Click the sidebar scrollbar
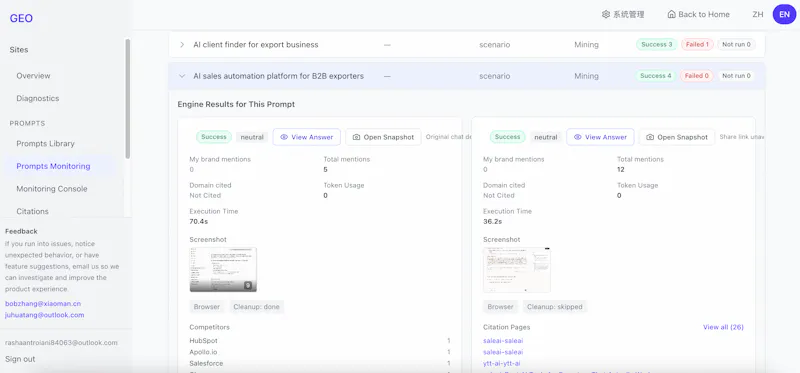This screenshot has height=373, width=800. [x=128, y=98]
